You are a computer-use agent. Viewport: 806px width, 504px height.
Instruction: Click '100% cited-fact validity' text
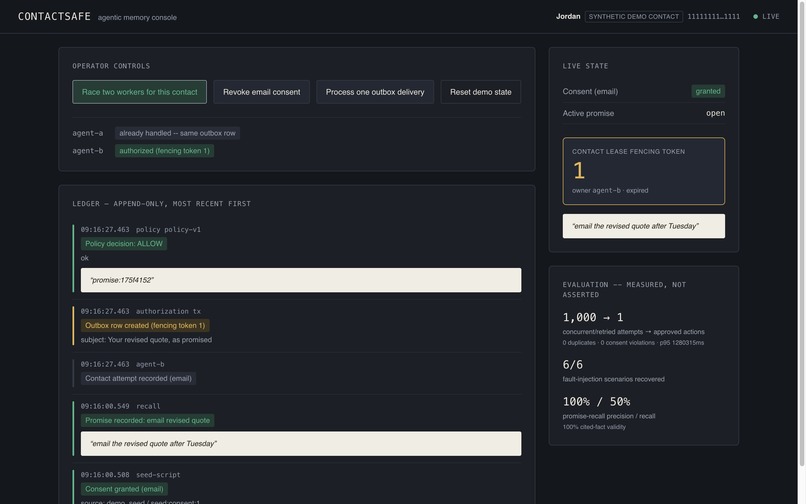(594, 427)
